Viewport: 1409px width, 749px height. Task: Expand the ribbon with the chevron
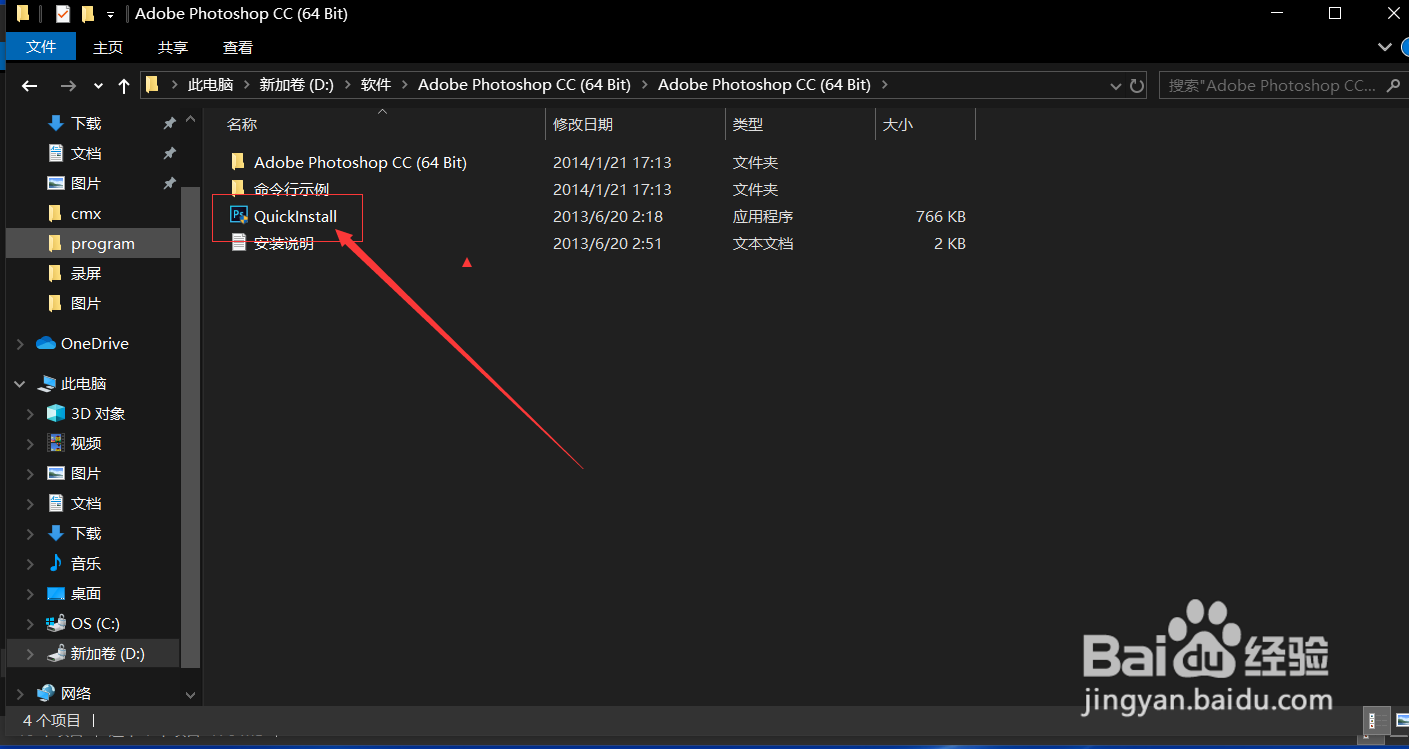1384,47
